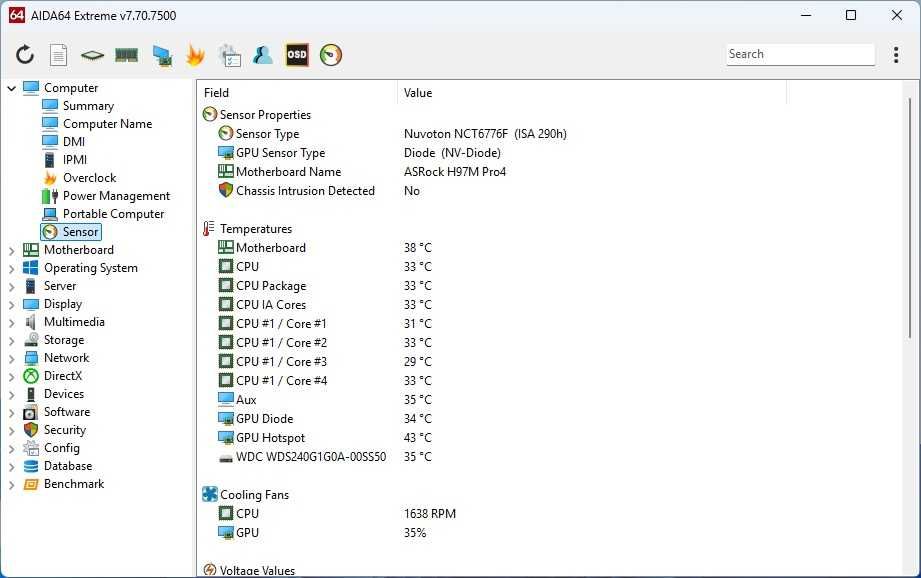This screenshot has height=578, width=921.
Task: Collapse the Computer tree node
Action: (12, 88)
